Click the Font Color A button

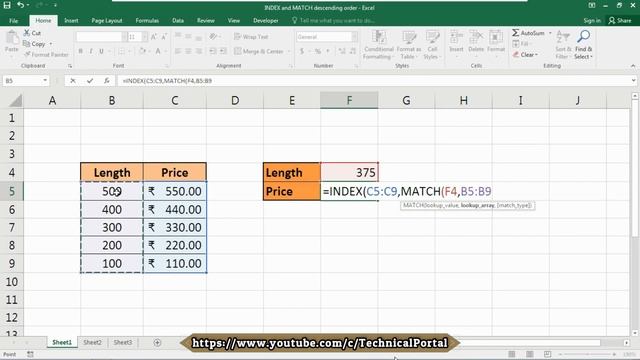158,51
